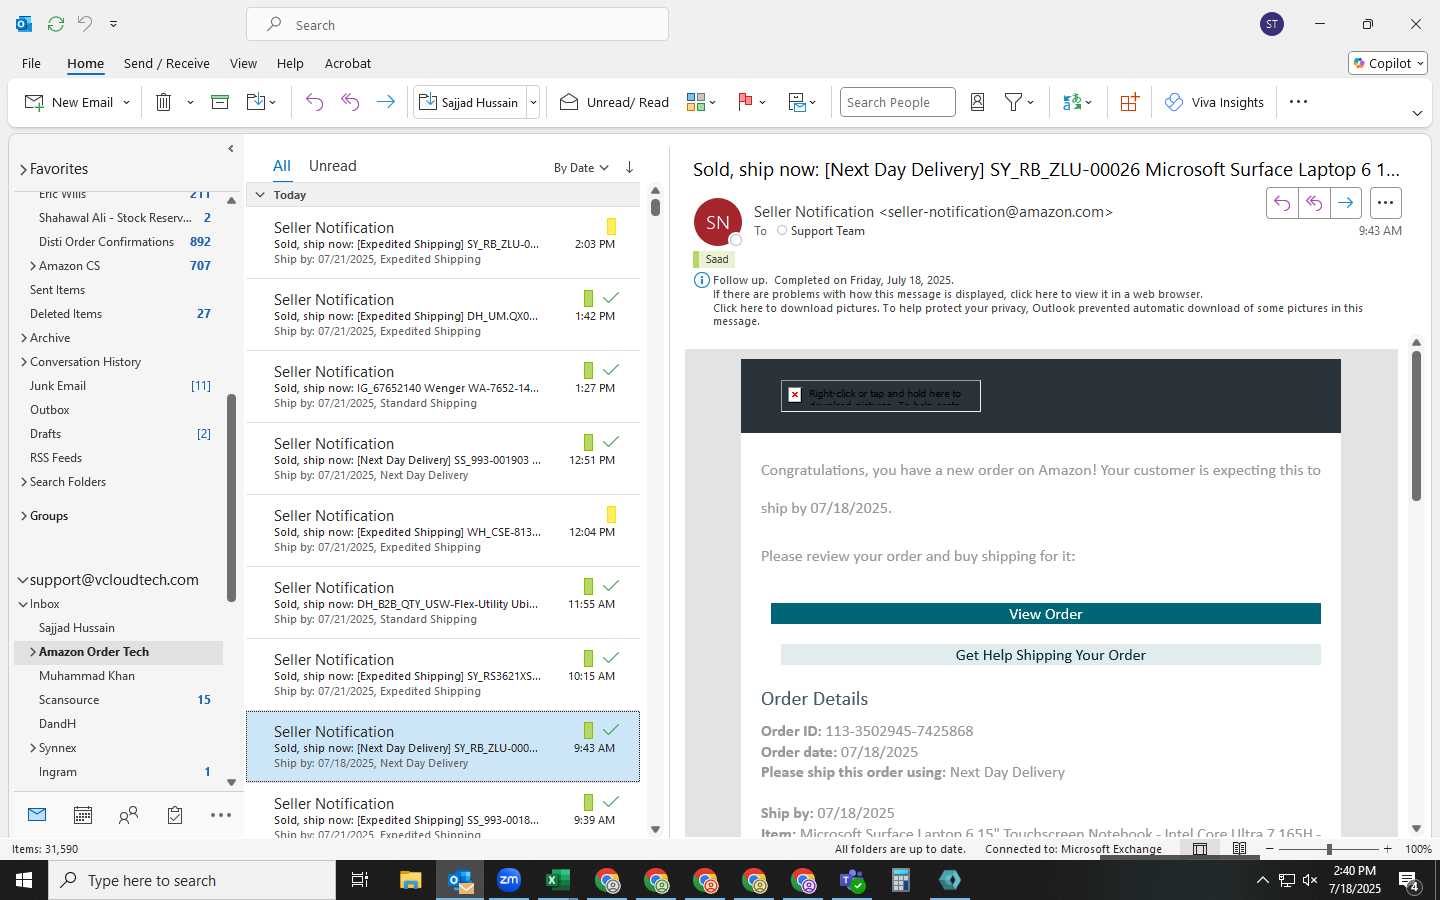This screenshot has height=900, width=1440.
Task: Show only Unread messages tab
Action: 333,166
